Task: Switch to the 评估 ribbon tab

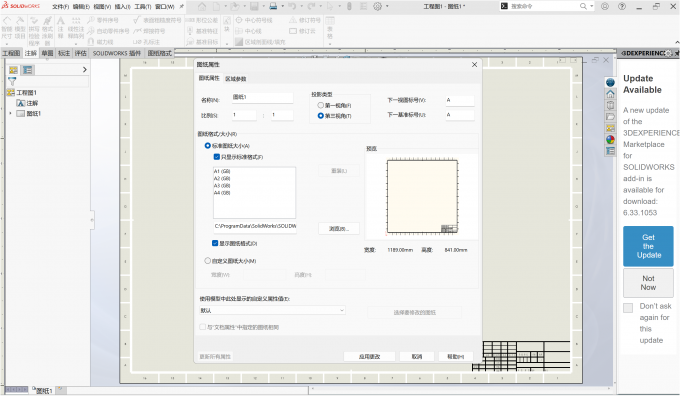Action: point(81,53)
